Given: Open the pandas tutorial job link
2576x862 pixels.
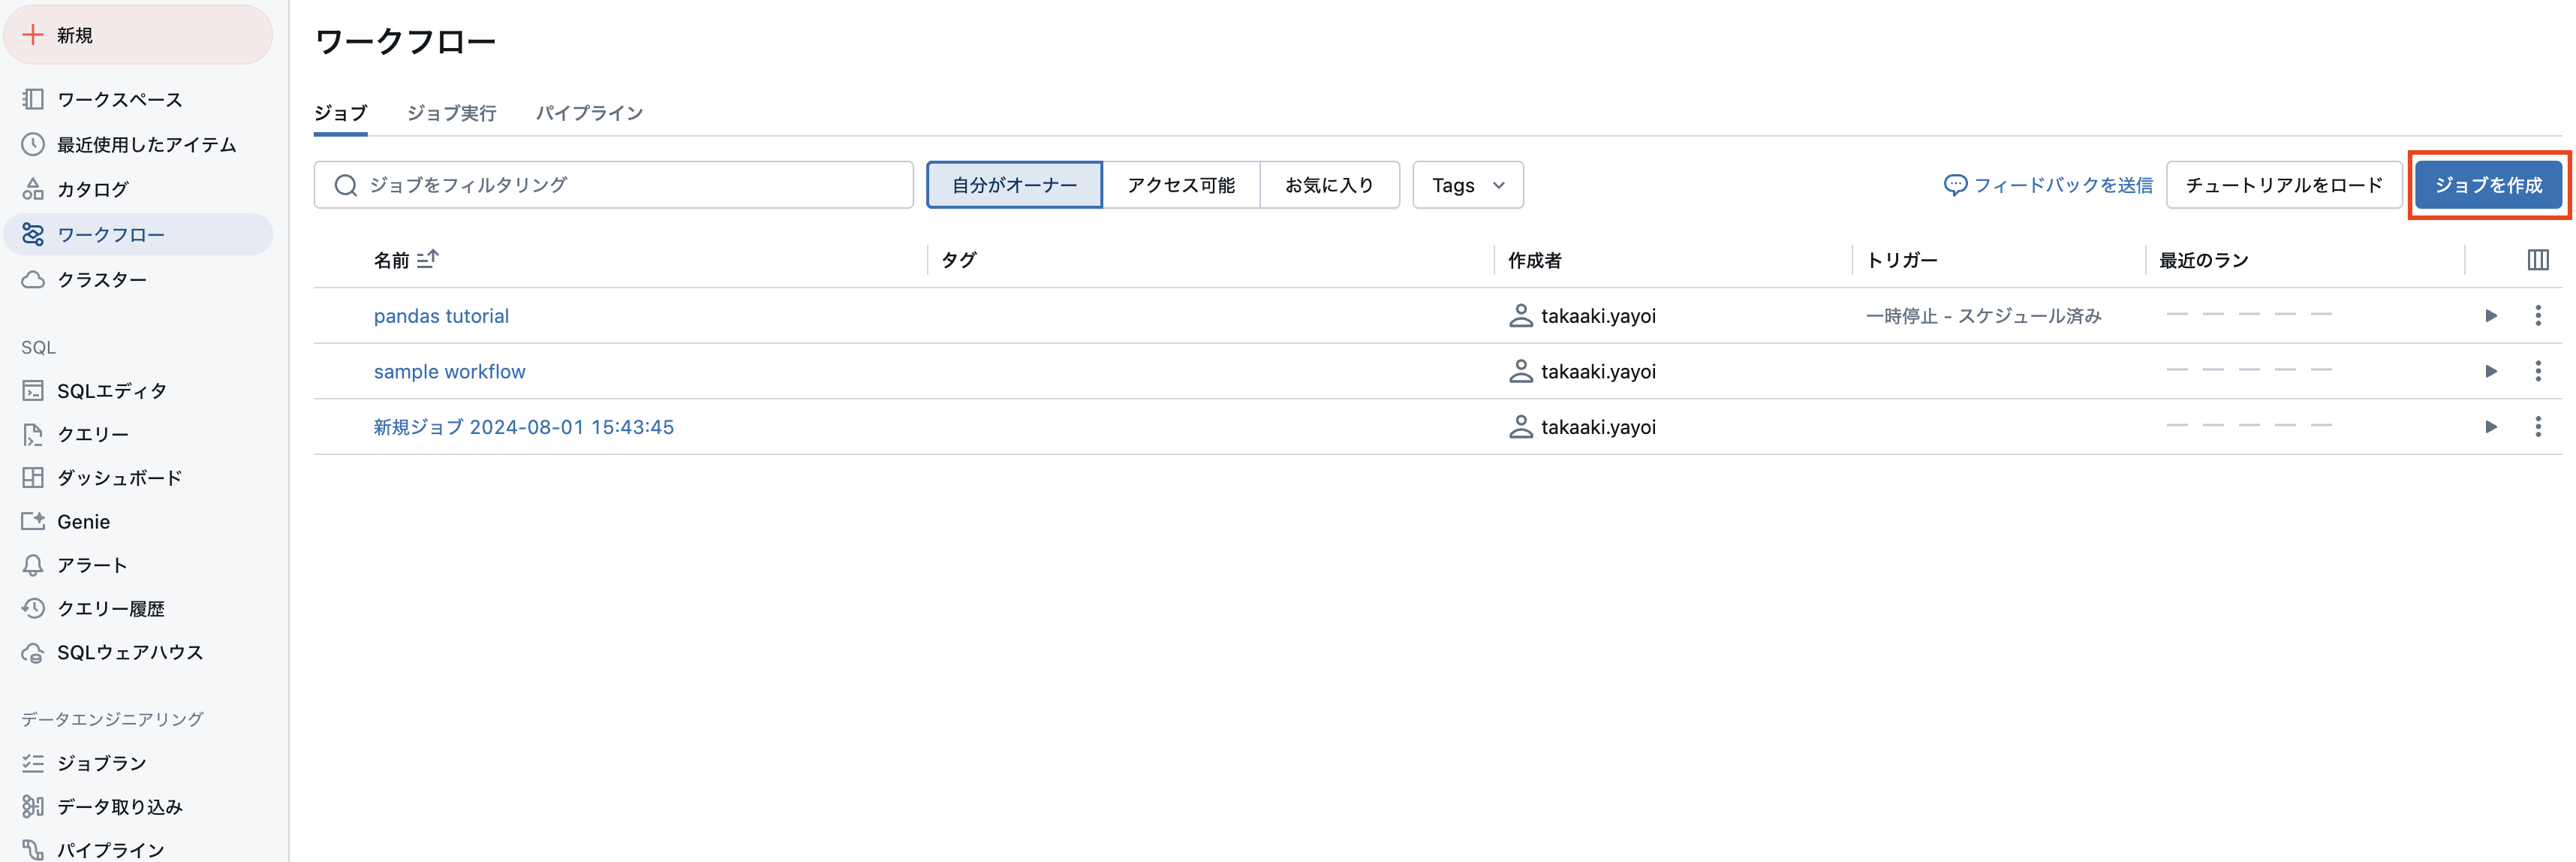Looking at the screenshot, I should click(x=441, y=315).
